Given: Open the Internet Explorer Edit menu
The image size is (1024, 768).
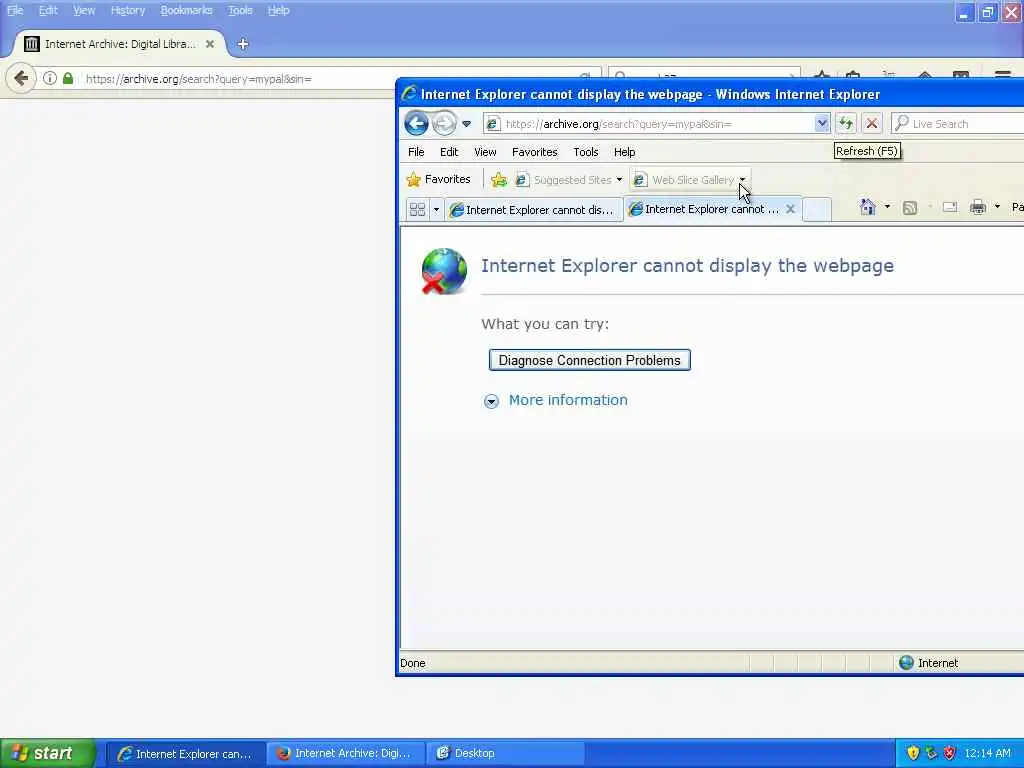Looking at the screenshot, I should [x=449, y=152].
